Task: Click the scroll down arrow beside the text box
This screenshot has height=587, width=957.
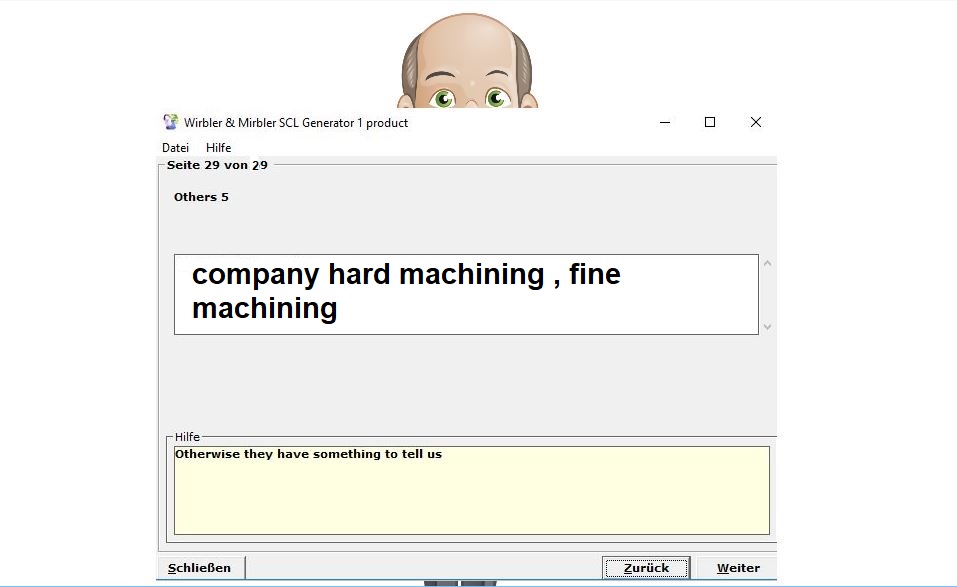Action: (767, 326)
